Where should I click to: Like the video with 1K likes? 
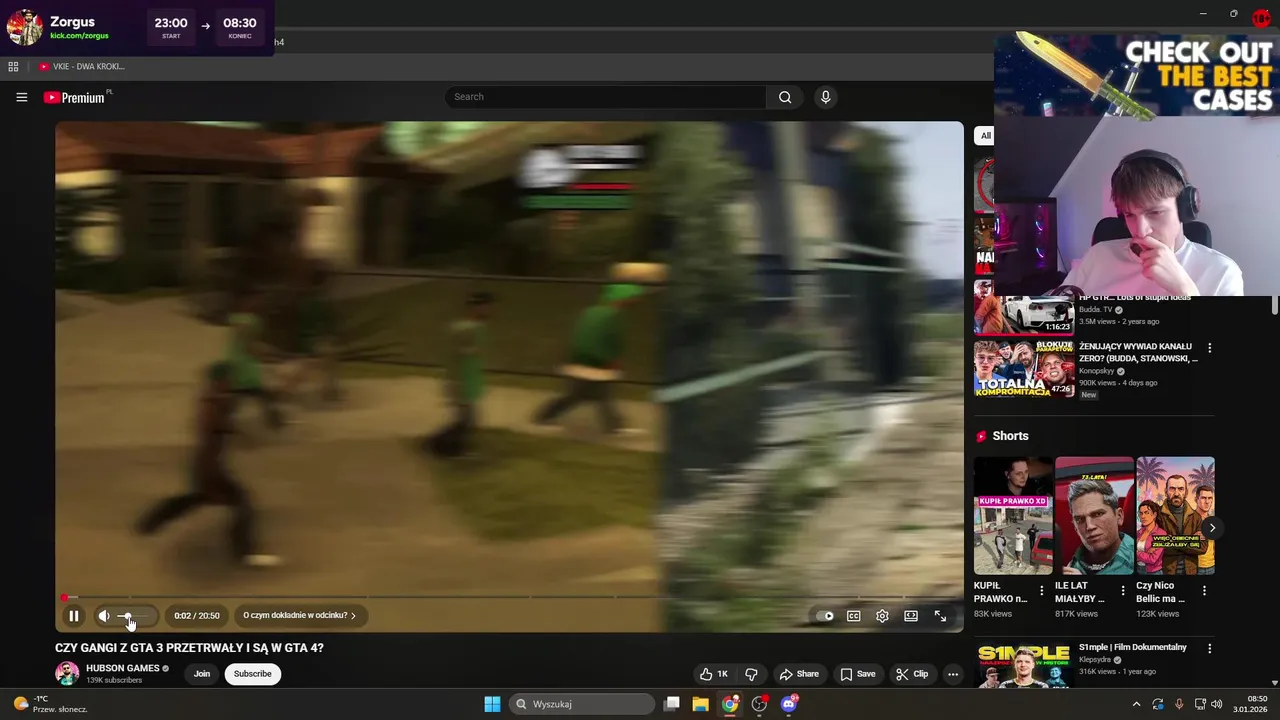[x=714, y=674]
